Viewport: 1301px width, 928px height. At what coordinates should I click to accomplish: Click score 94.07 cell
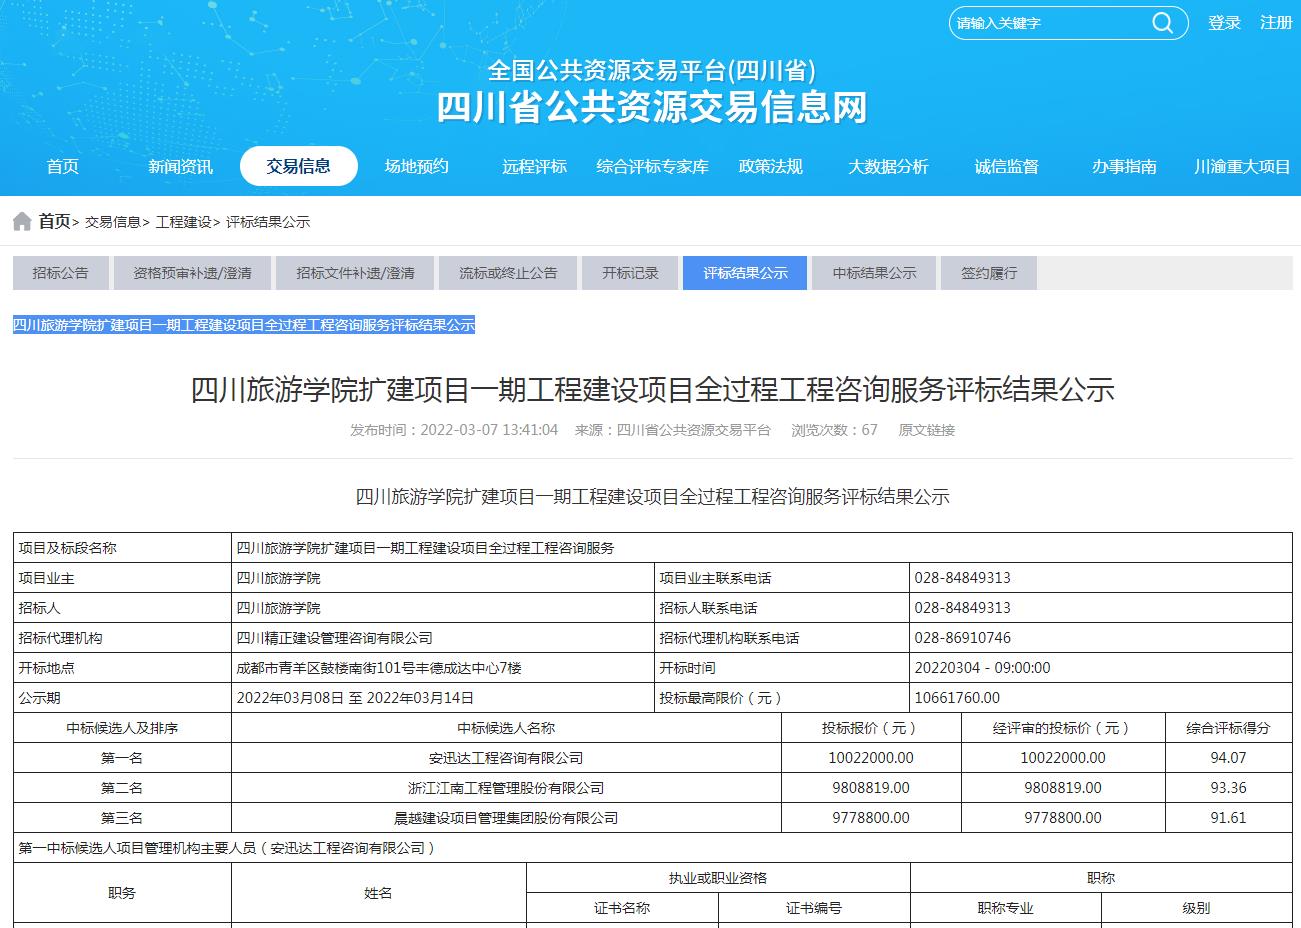[x=1228, y=758]
